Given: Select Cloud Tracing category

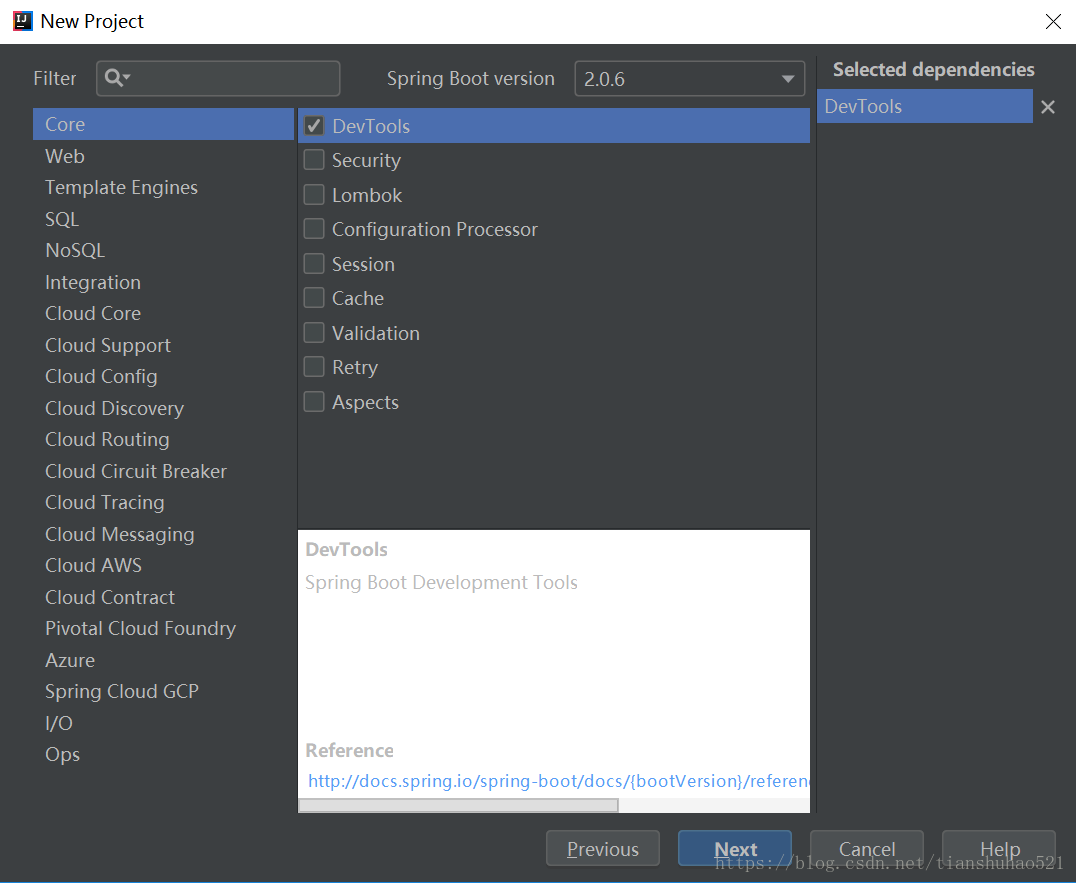Looking at the screenshot, I should 163,503.
